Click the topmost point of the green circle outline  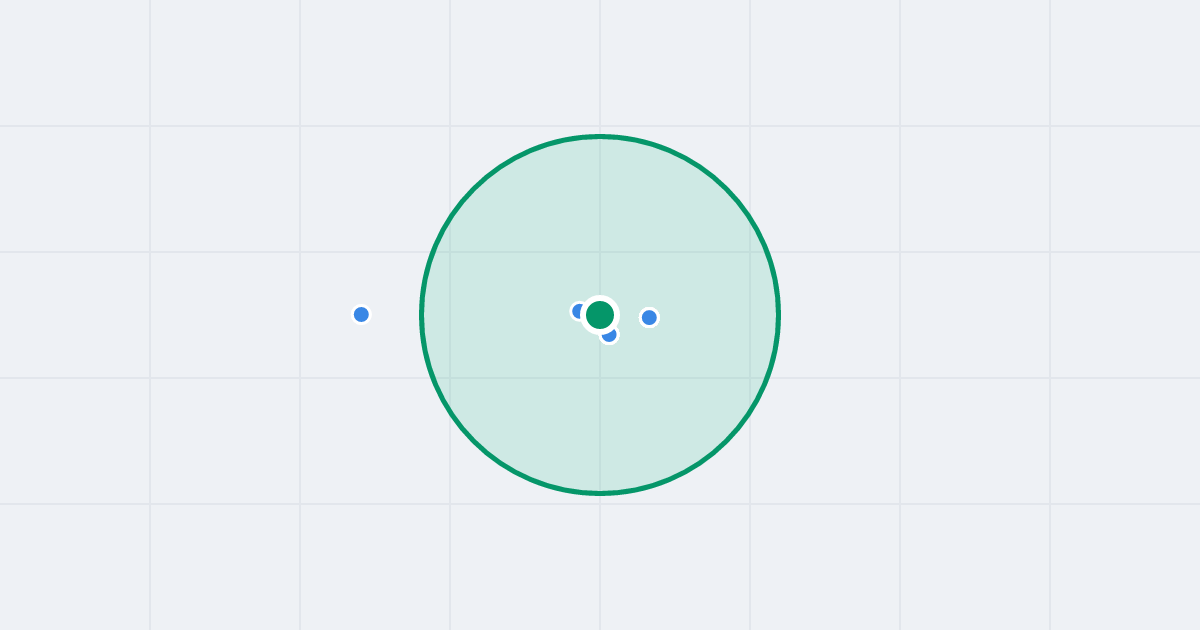pos(600,136)
